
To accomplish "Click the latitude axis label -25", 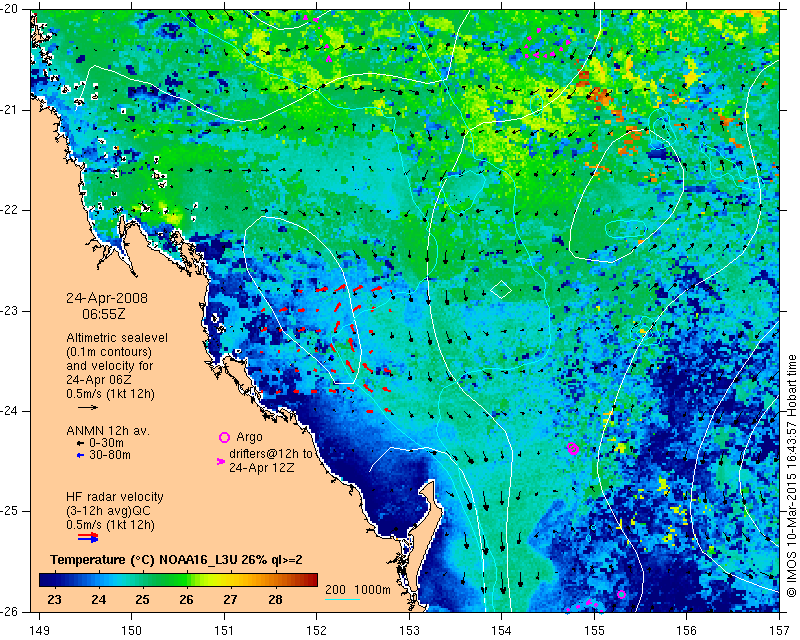I will tap(9, 511).
